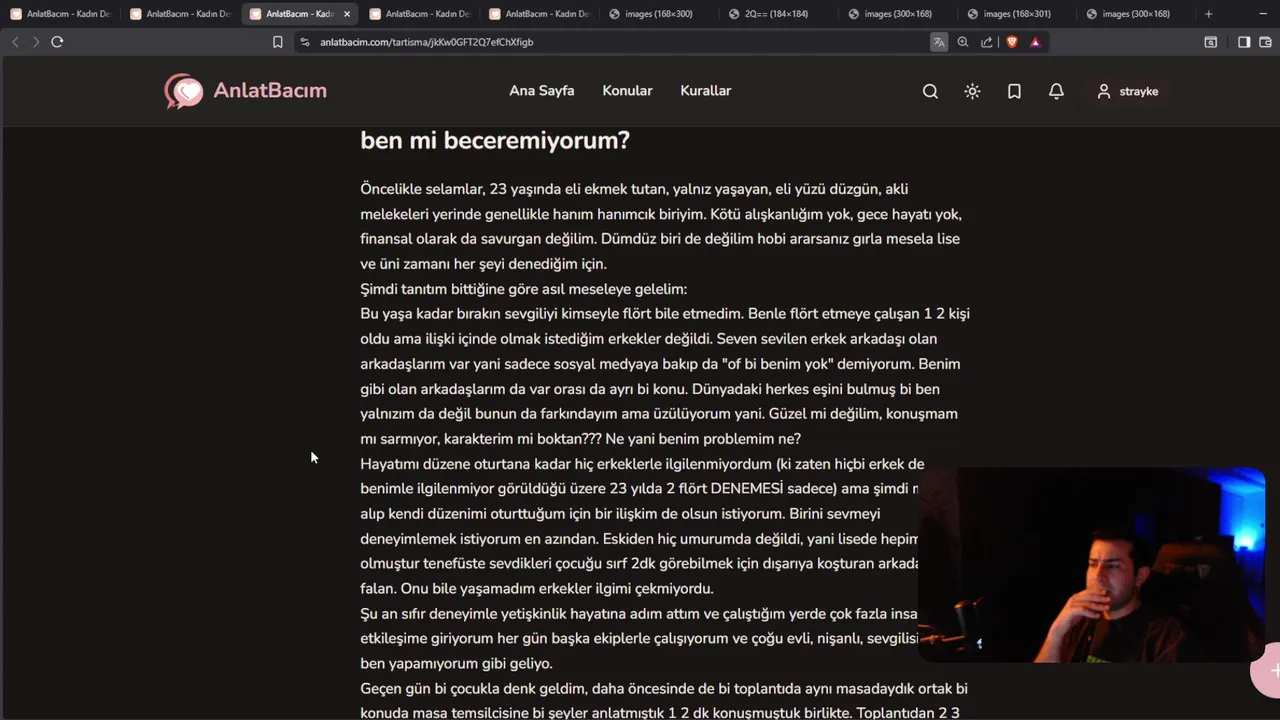This screenshot has height=720, width=1280.
Task: Close the active AnlatBacım tab
Action: click(347, 14)
